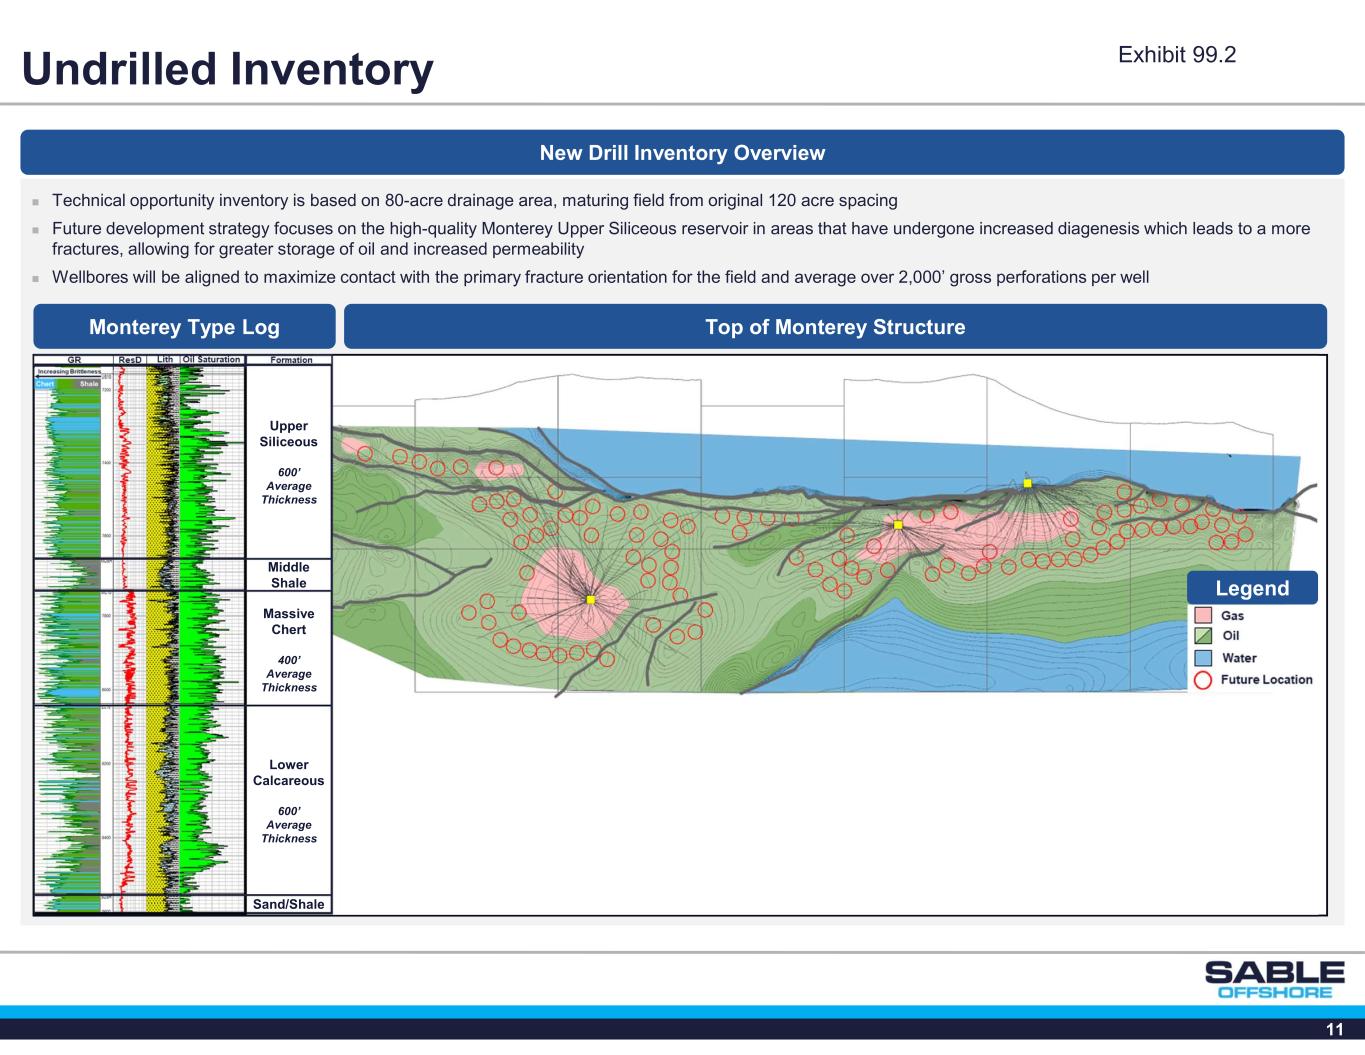The width and height of the screenshot is (1365, 1055).
Task: Click the rightmost yellow platform marker on map
Action: point(1027,483)
